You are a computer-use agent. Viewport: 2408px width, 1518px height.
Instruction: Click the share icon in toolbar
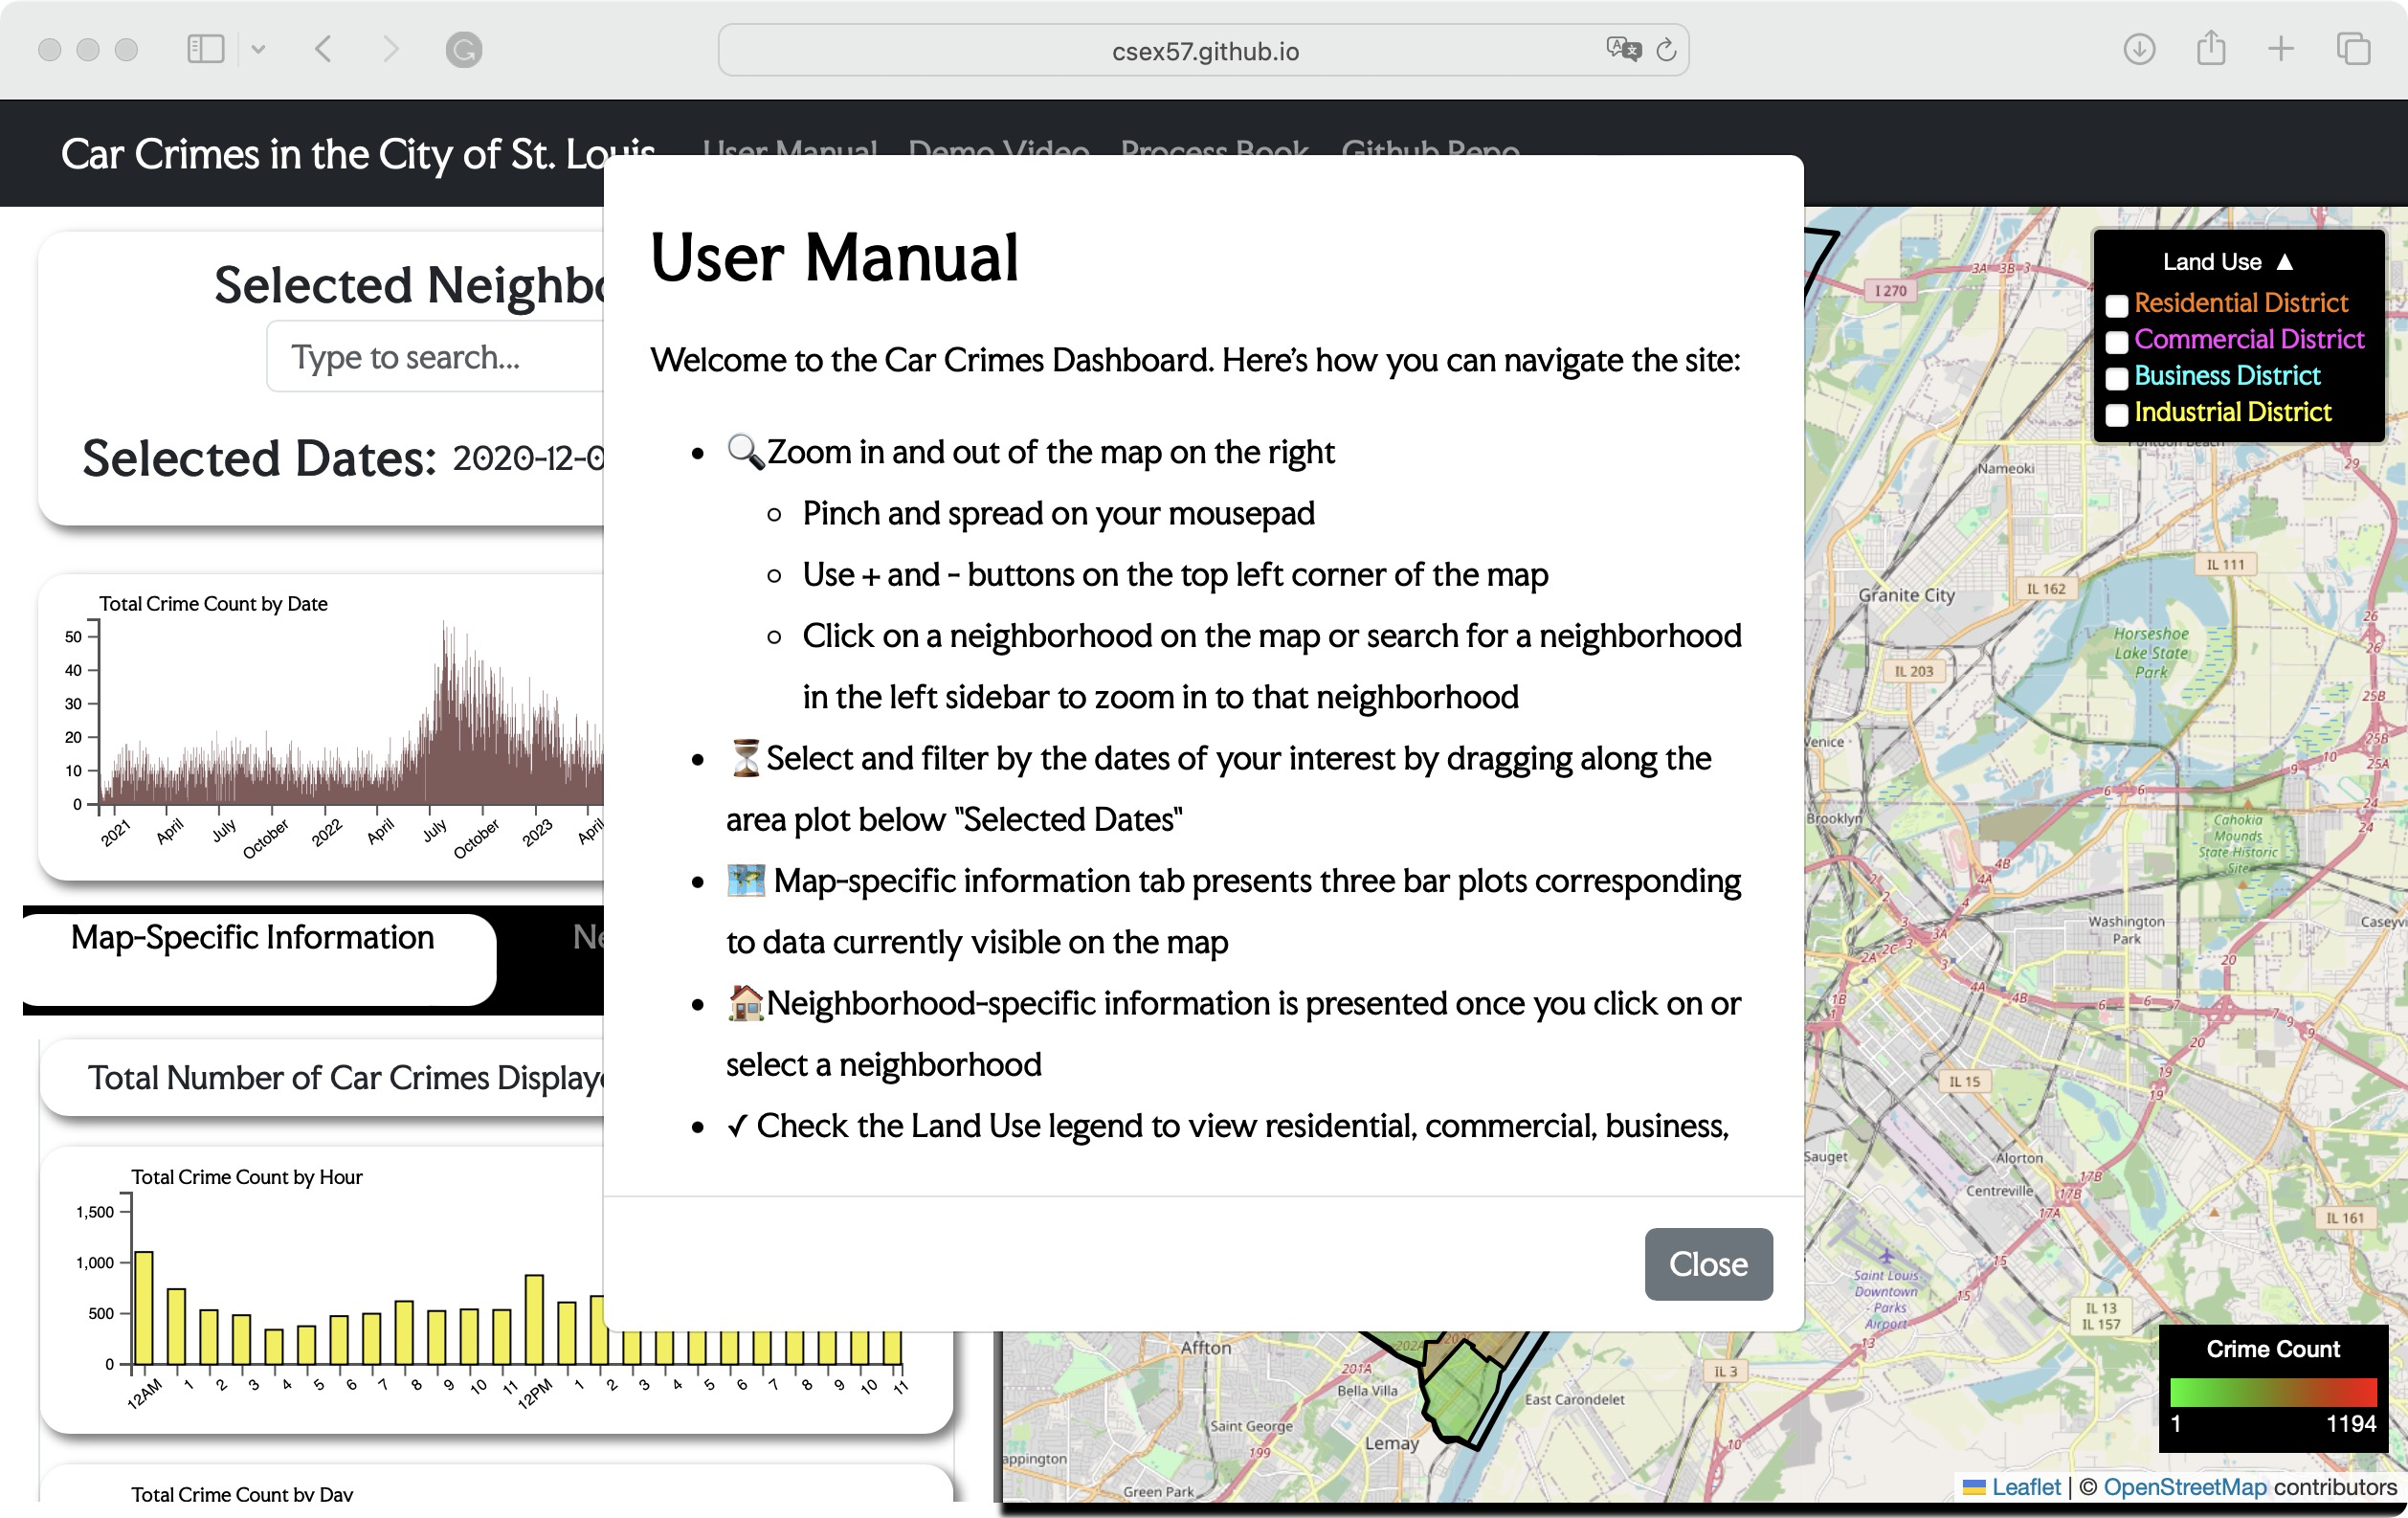click(x=2210, y=49)
